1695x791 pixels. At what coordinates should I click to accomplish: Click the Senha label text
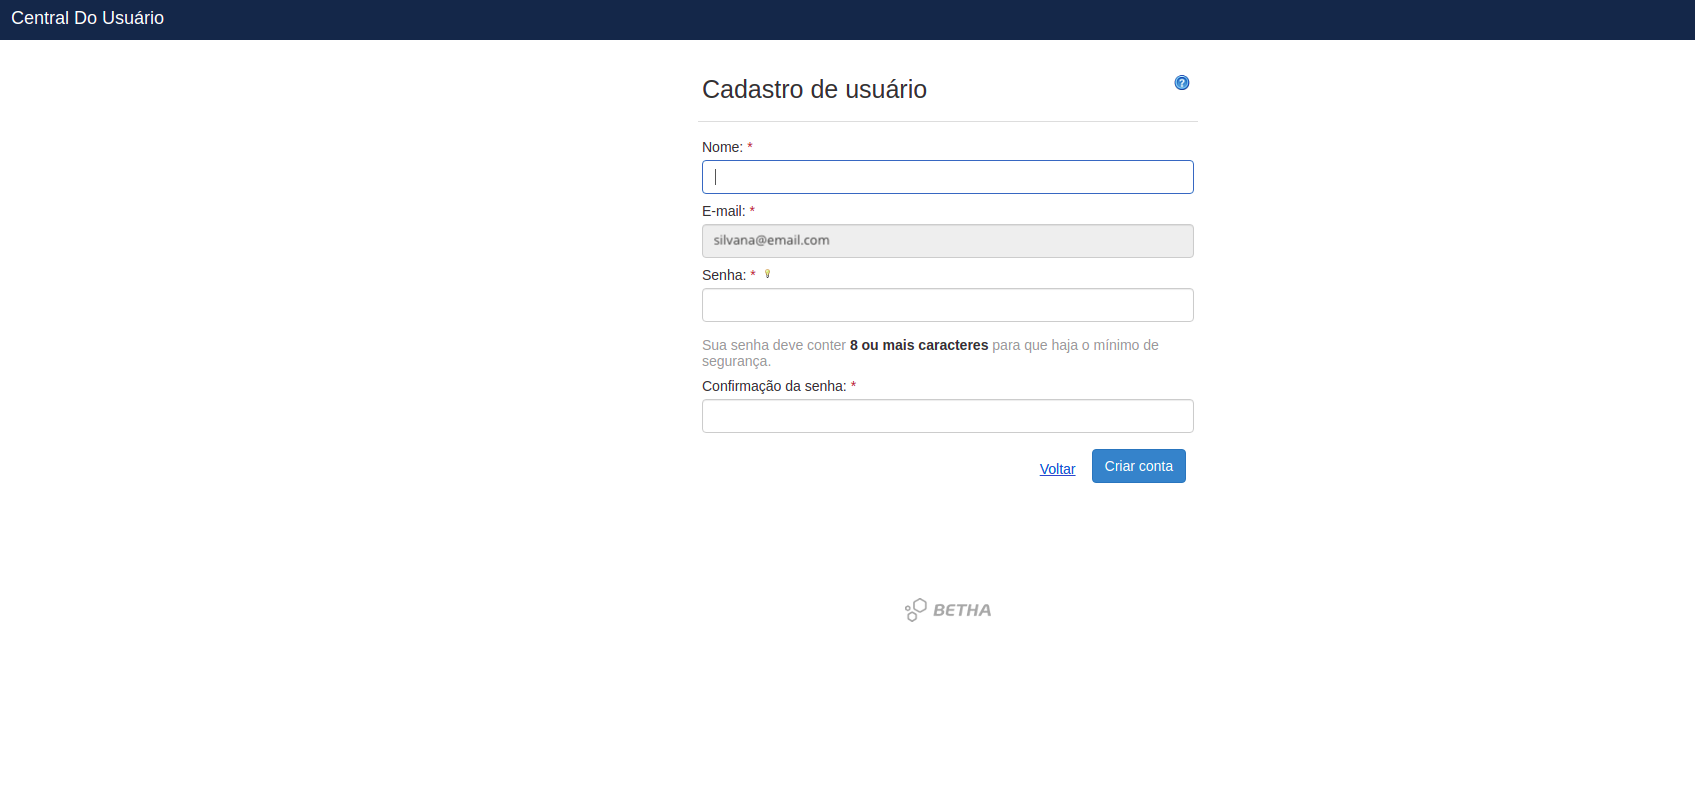coord(723,275)
